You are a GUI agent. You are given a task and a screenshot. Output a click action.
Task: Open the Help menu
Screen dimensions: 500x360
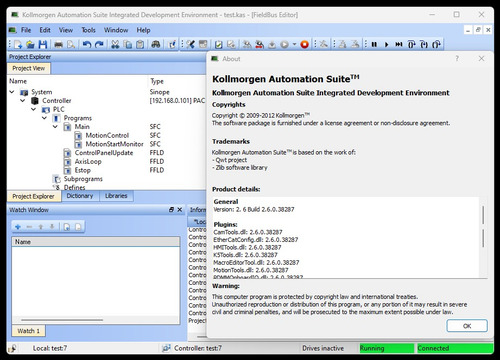pyautogui.click(x=143, y=30)
